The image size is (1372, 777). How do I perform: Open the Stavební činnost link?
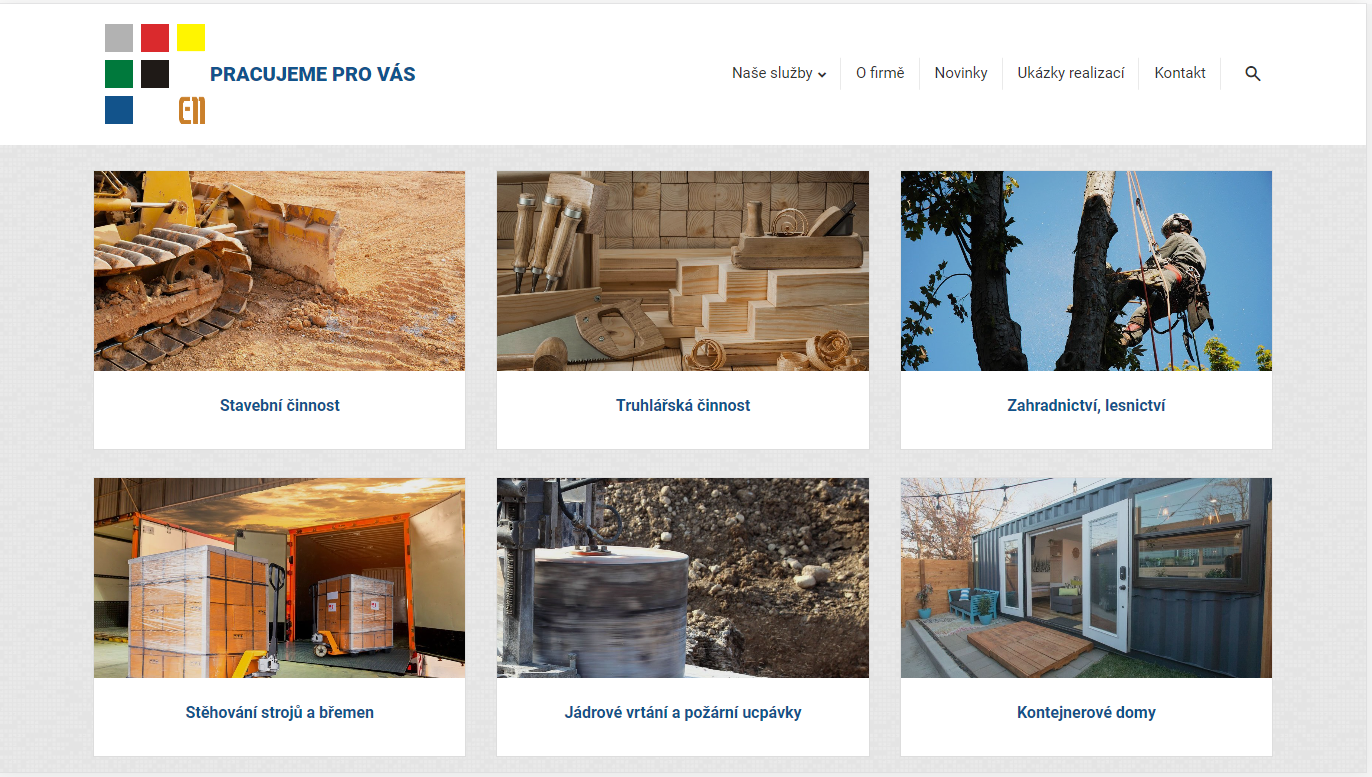280,406
